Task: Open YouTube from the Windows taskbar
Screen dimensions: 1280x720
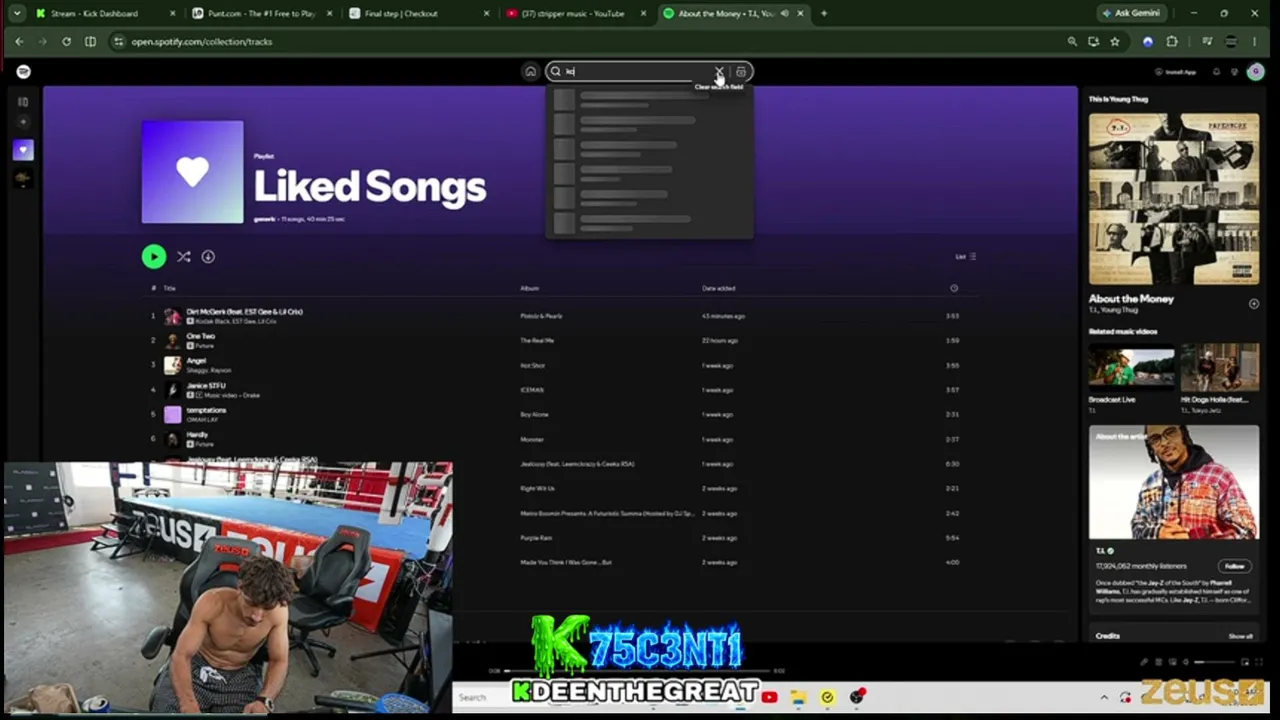Action: [x=769, y=698]
